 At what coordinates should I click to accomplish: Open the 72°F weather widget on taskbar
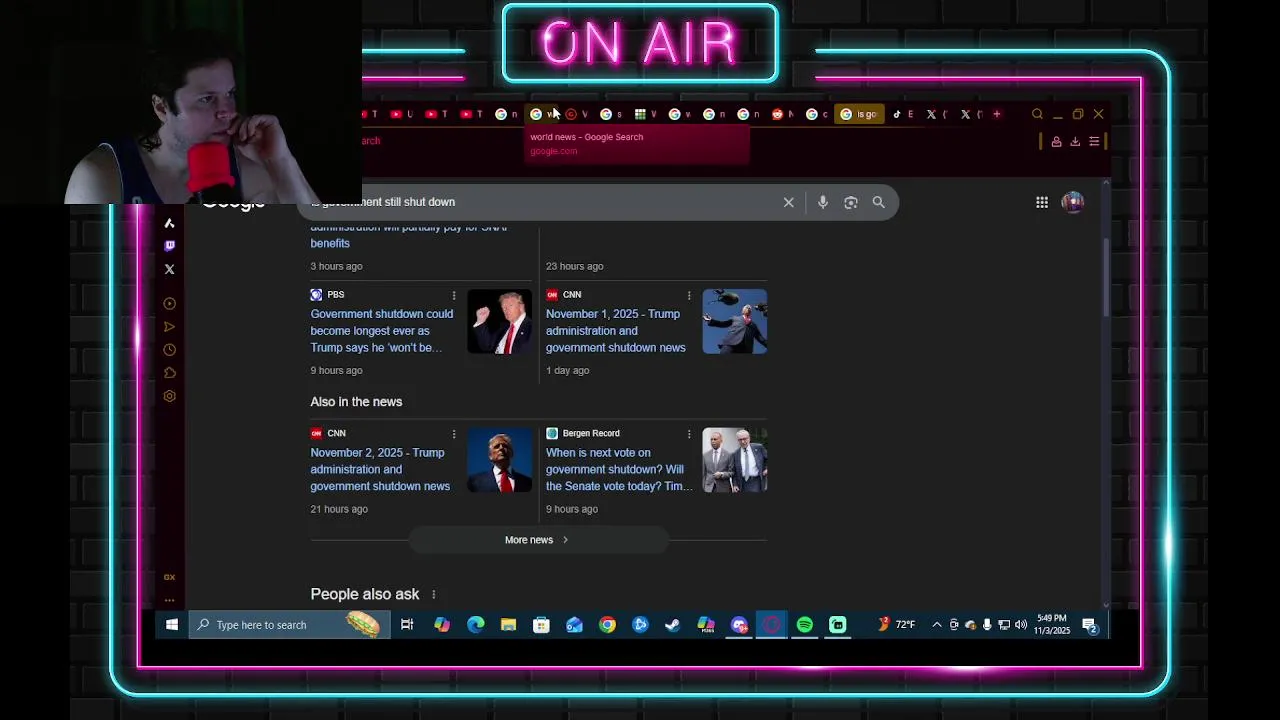897,625
